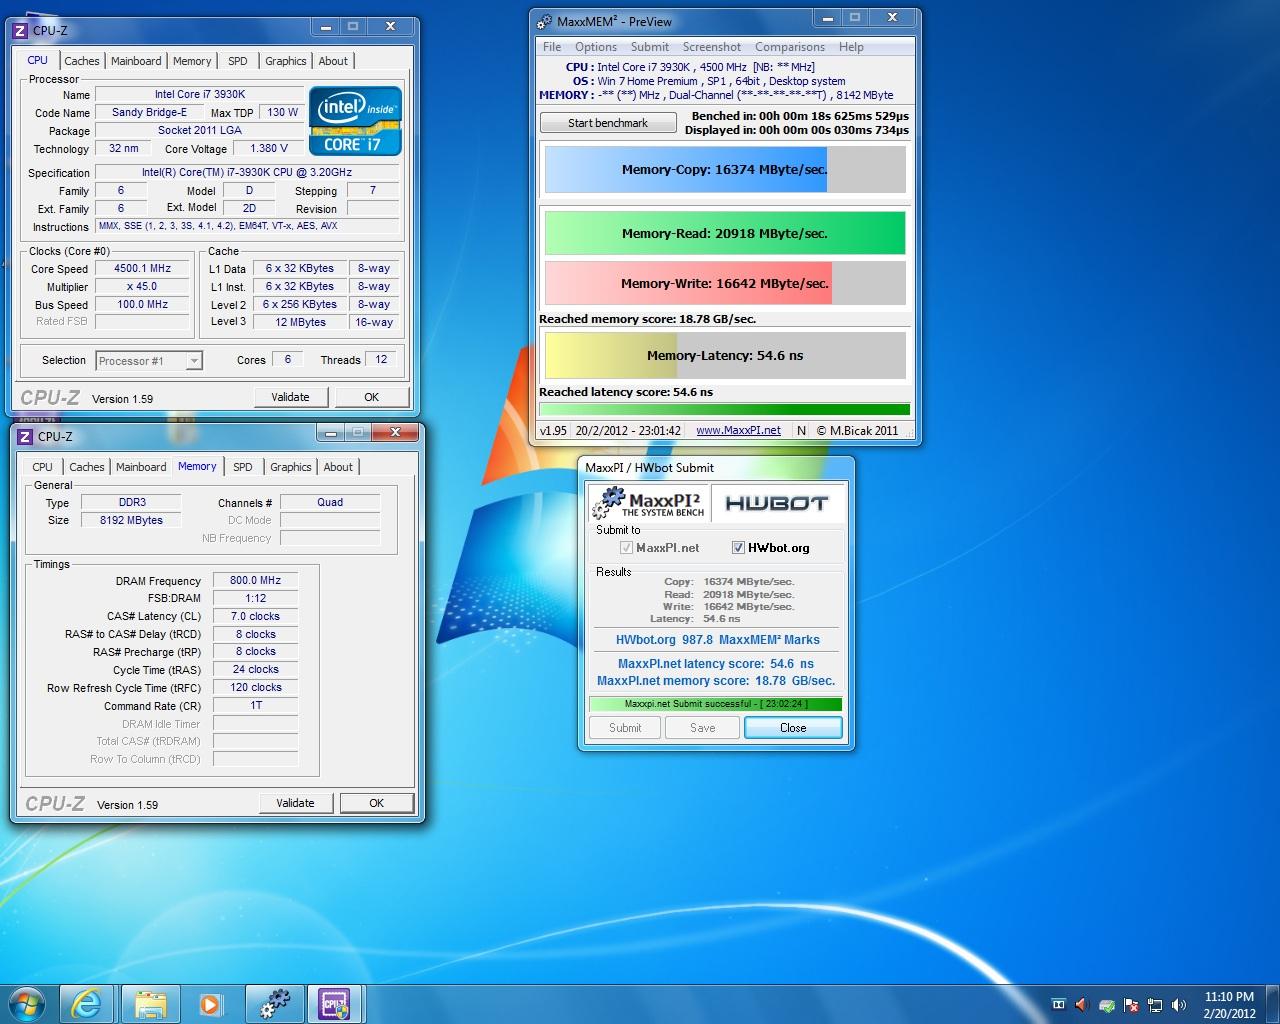Image resolution: width=1280 pixels, height=1024 pixels.
Task: Open the Windows Start menu
Action: pyautogui.click(x=26, y=1003)
